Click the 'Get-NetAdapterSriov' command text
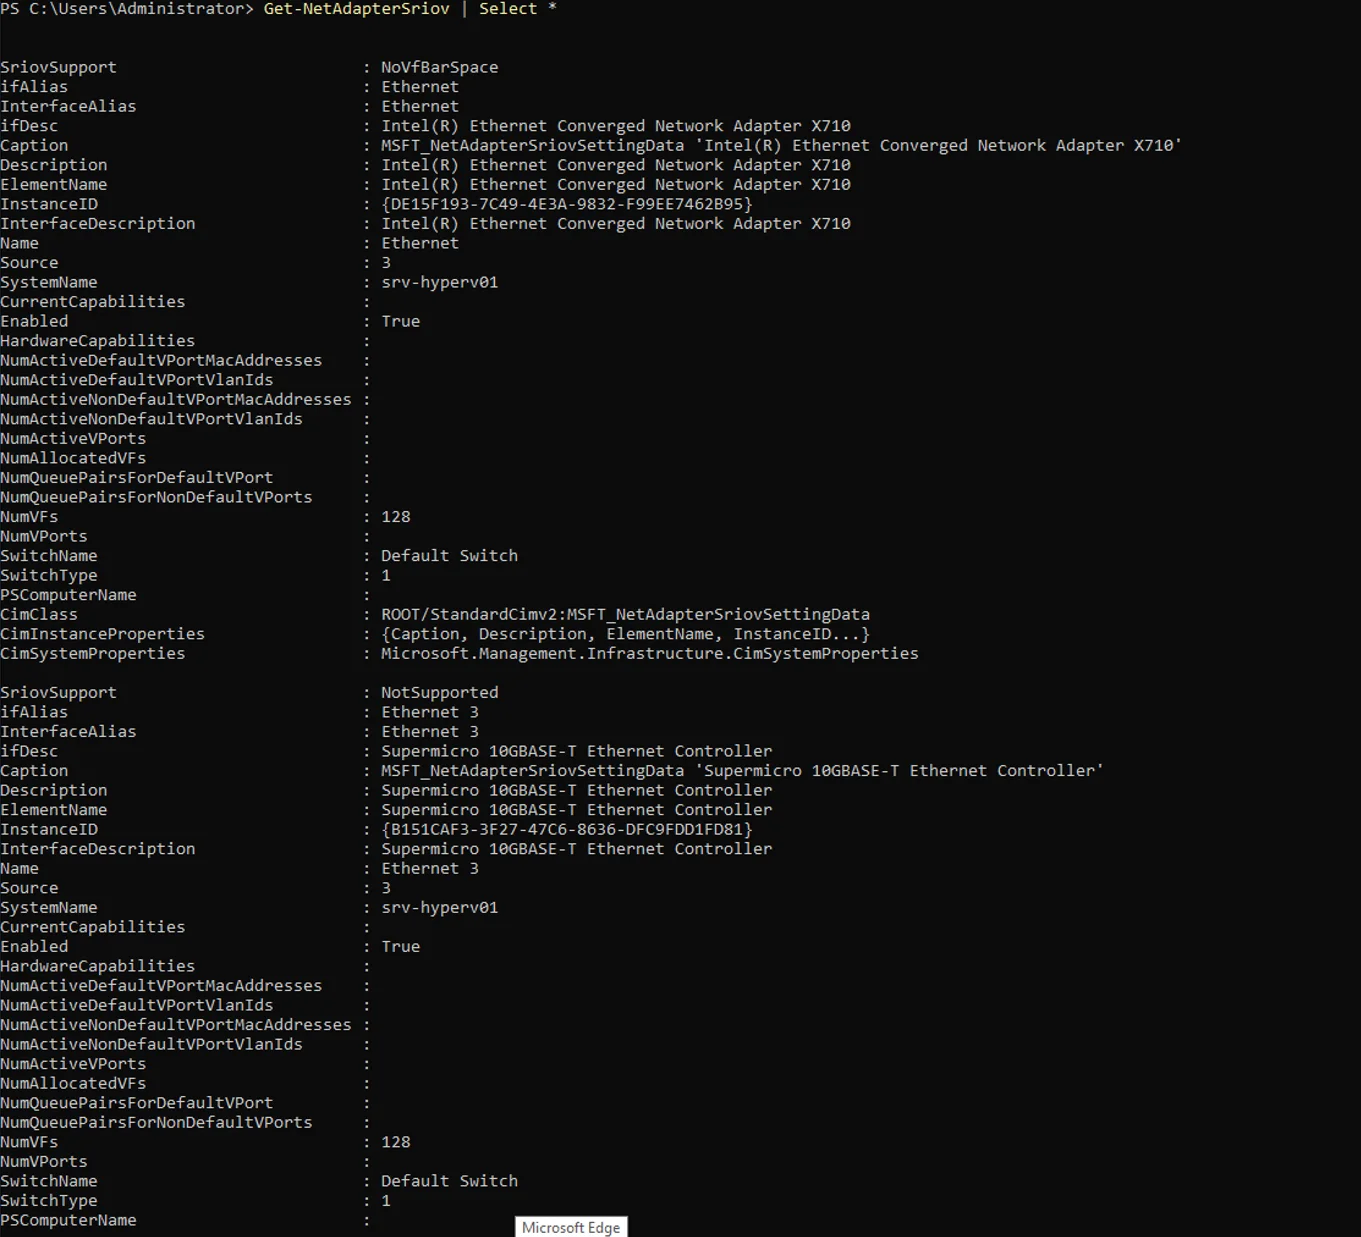 click(x=356, y=9)
